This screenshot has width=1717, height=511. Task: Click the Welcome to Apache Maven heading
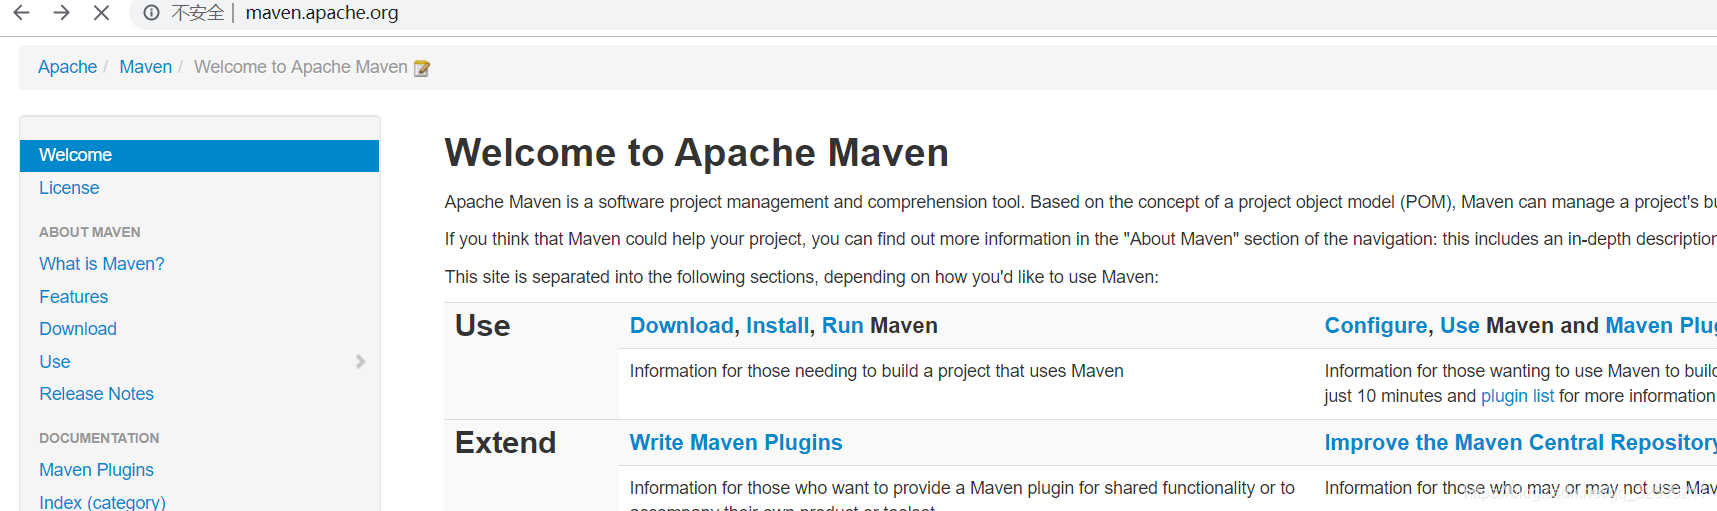click(697, 153)
